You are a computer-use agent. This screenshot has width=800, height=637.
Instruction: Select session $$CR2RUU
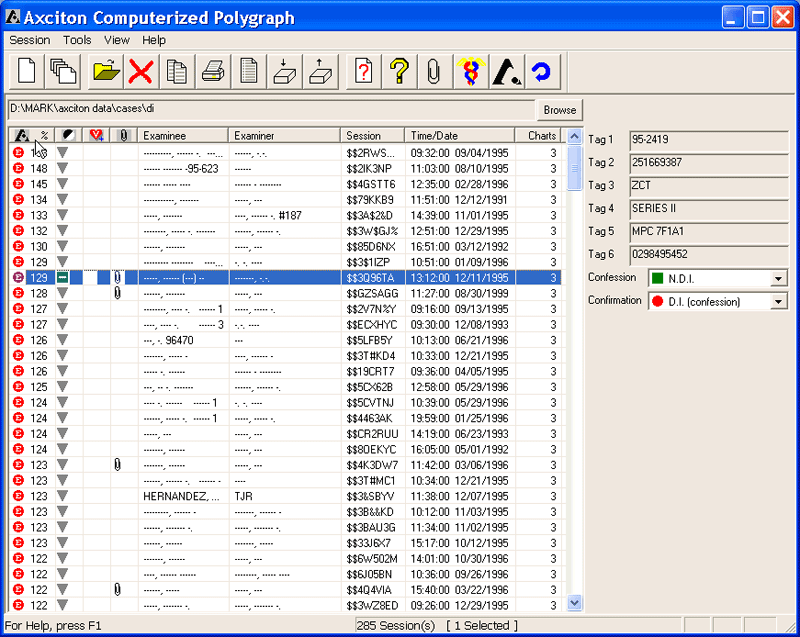286,434
